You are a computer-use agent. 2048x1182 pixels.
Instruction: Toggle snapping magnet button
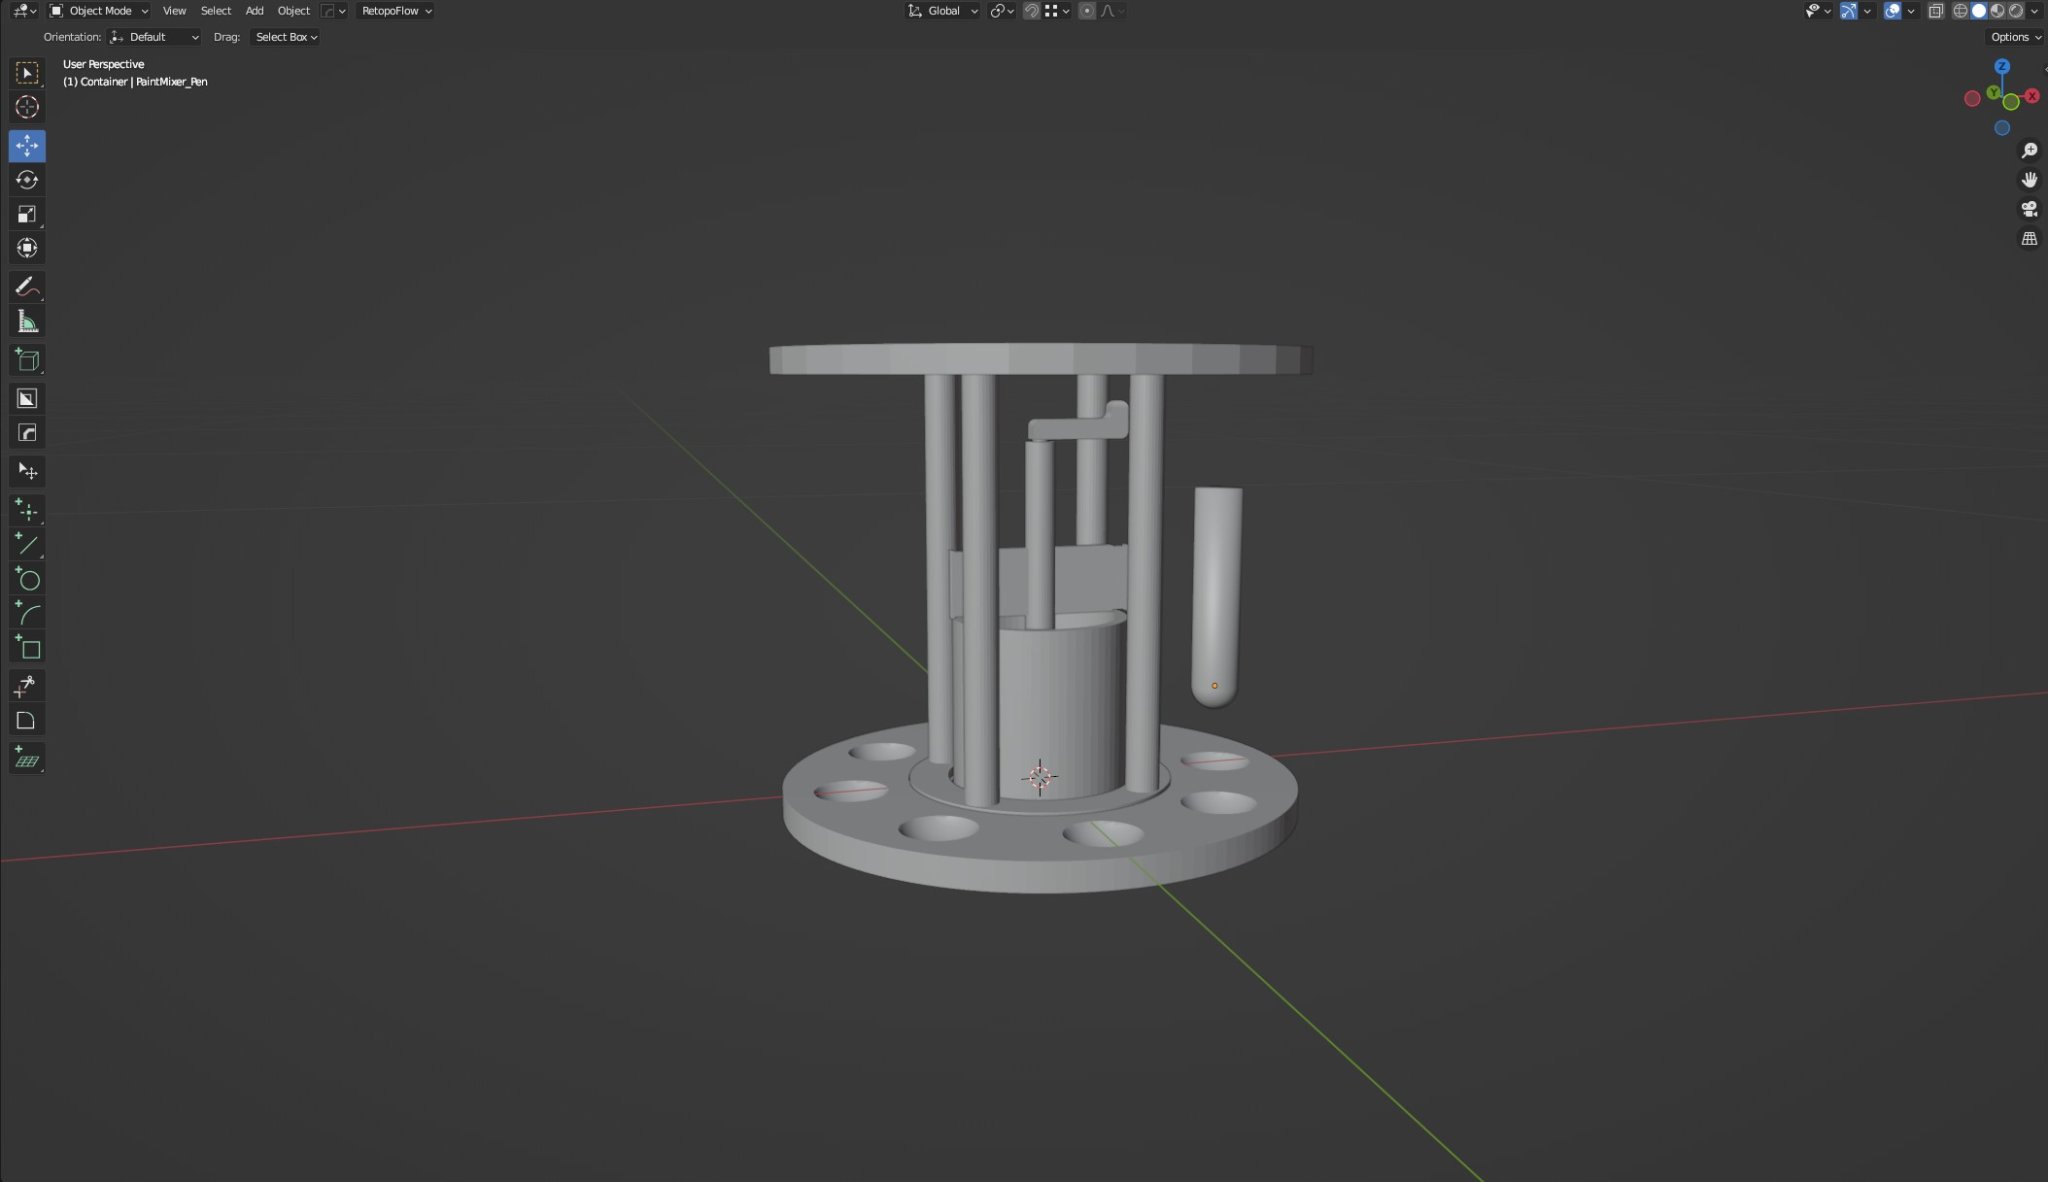1031,11
